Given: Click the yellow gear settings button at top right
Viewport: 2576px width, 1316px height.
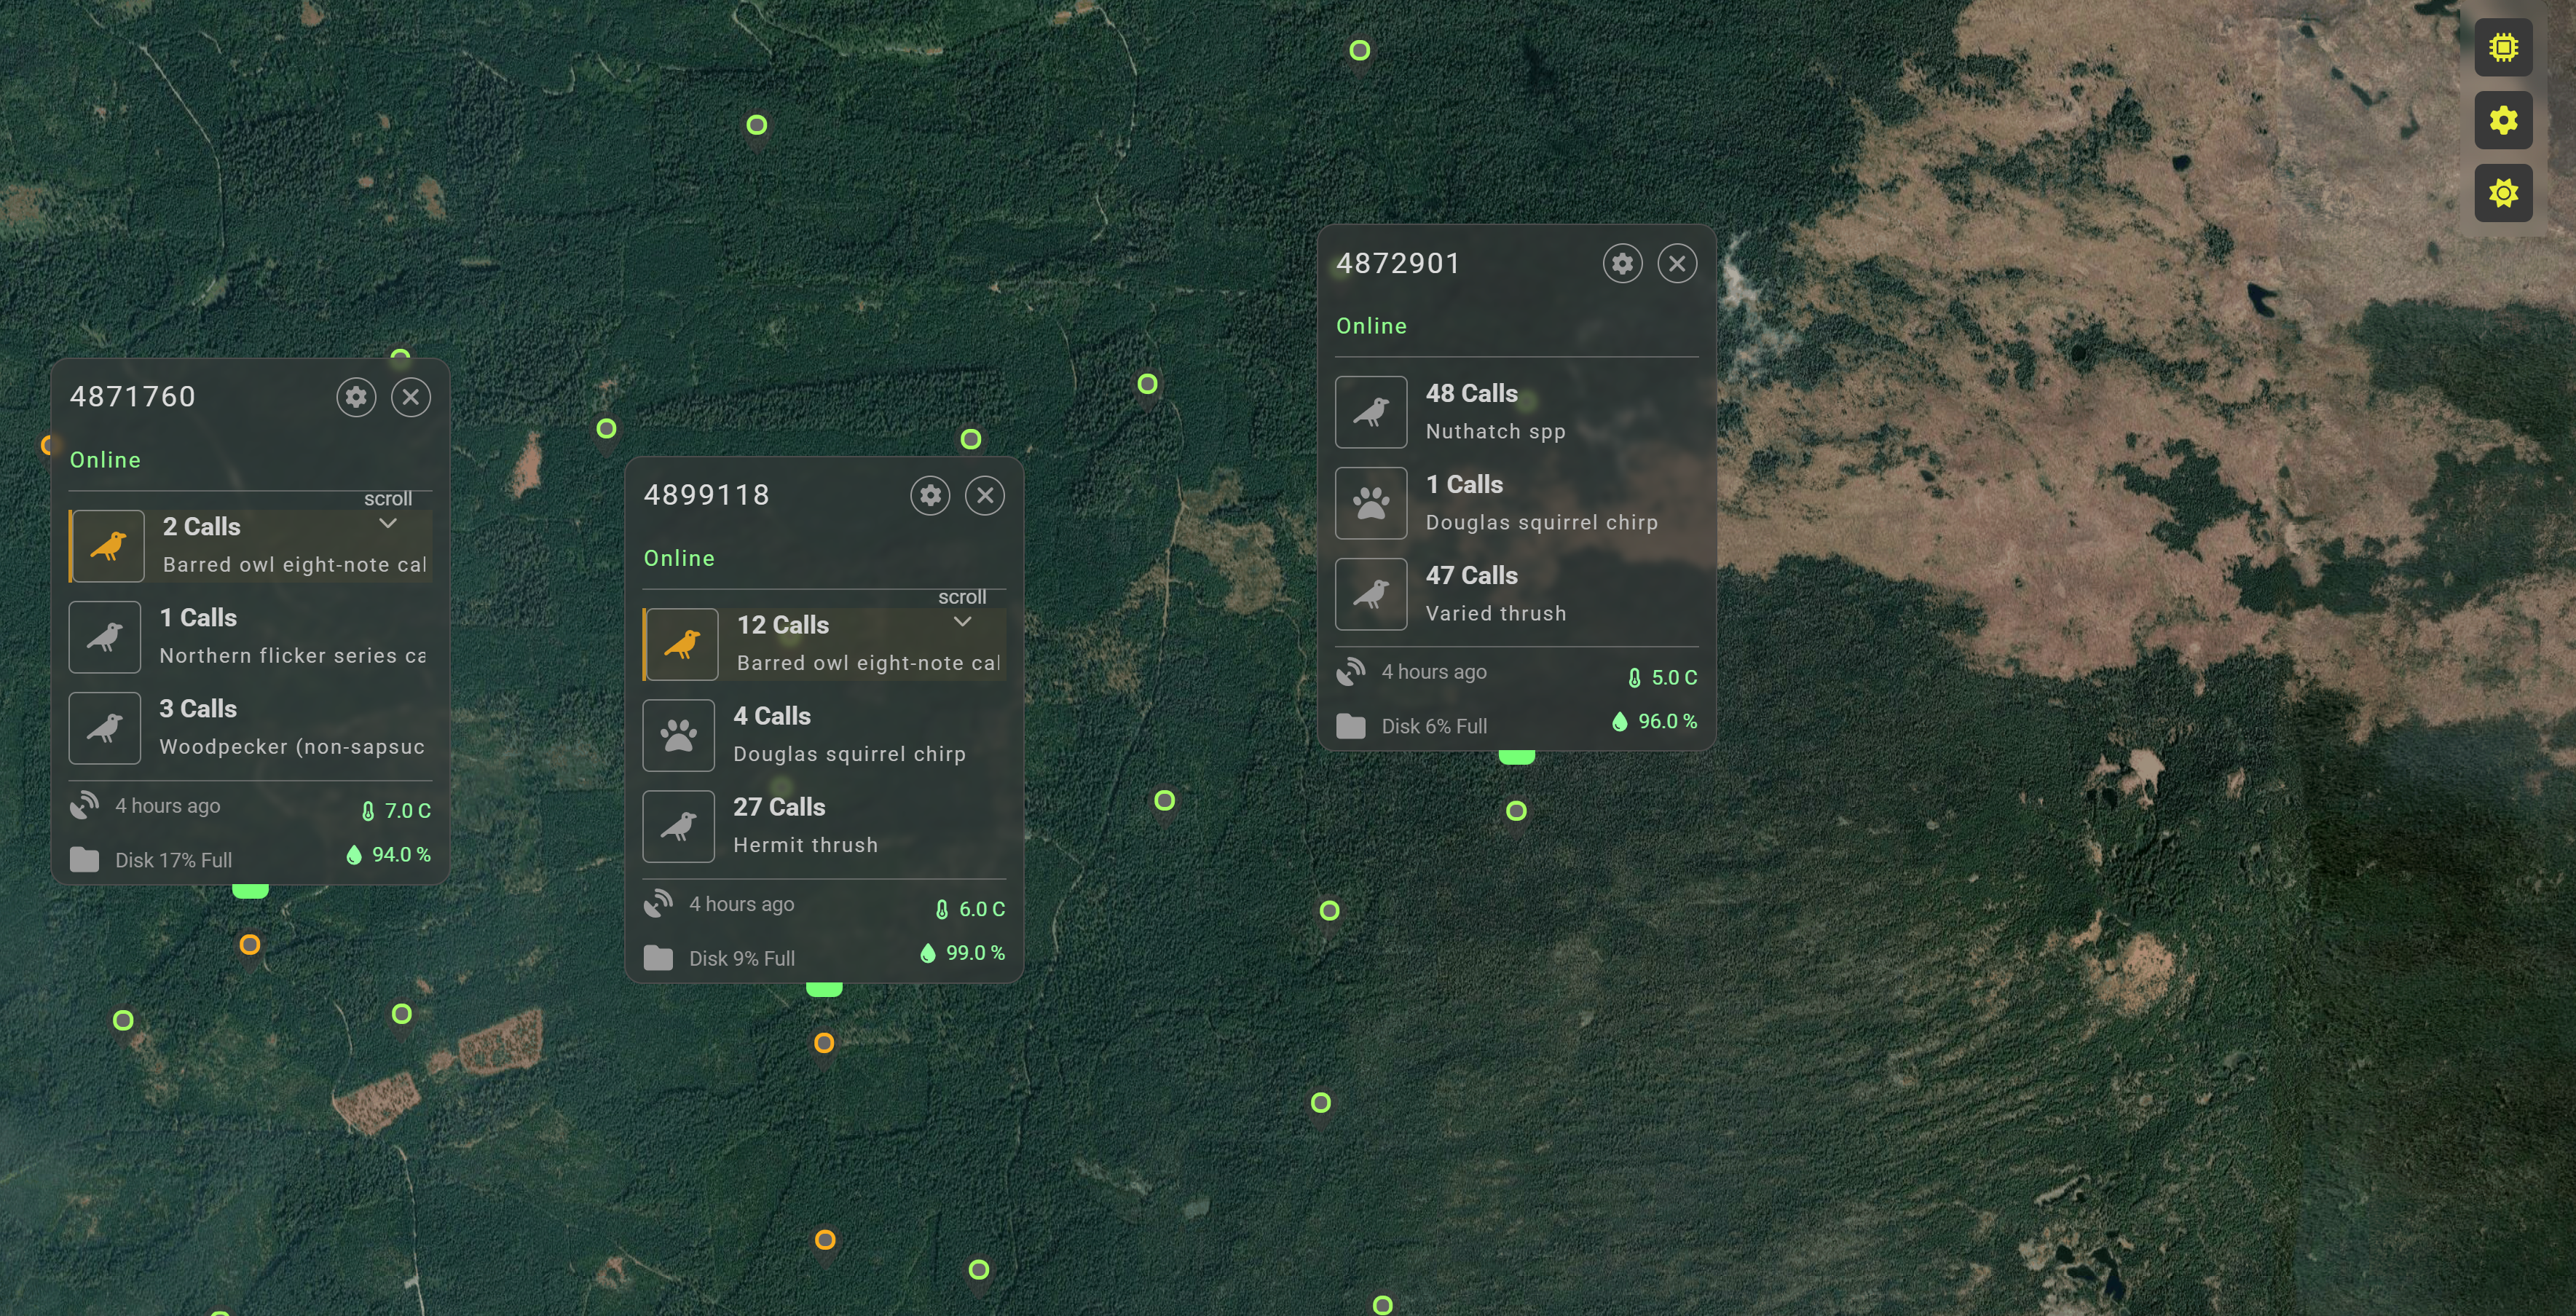Looking at the screenshot, I should pyautogui.click(x=2503, y=120).
